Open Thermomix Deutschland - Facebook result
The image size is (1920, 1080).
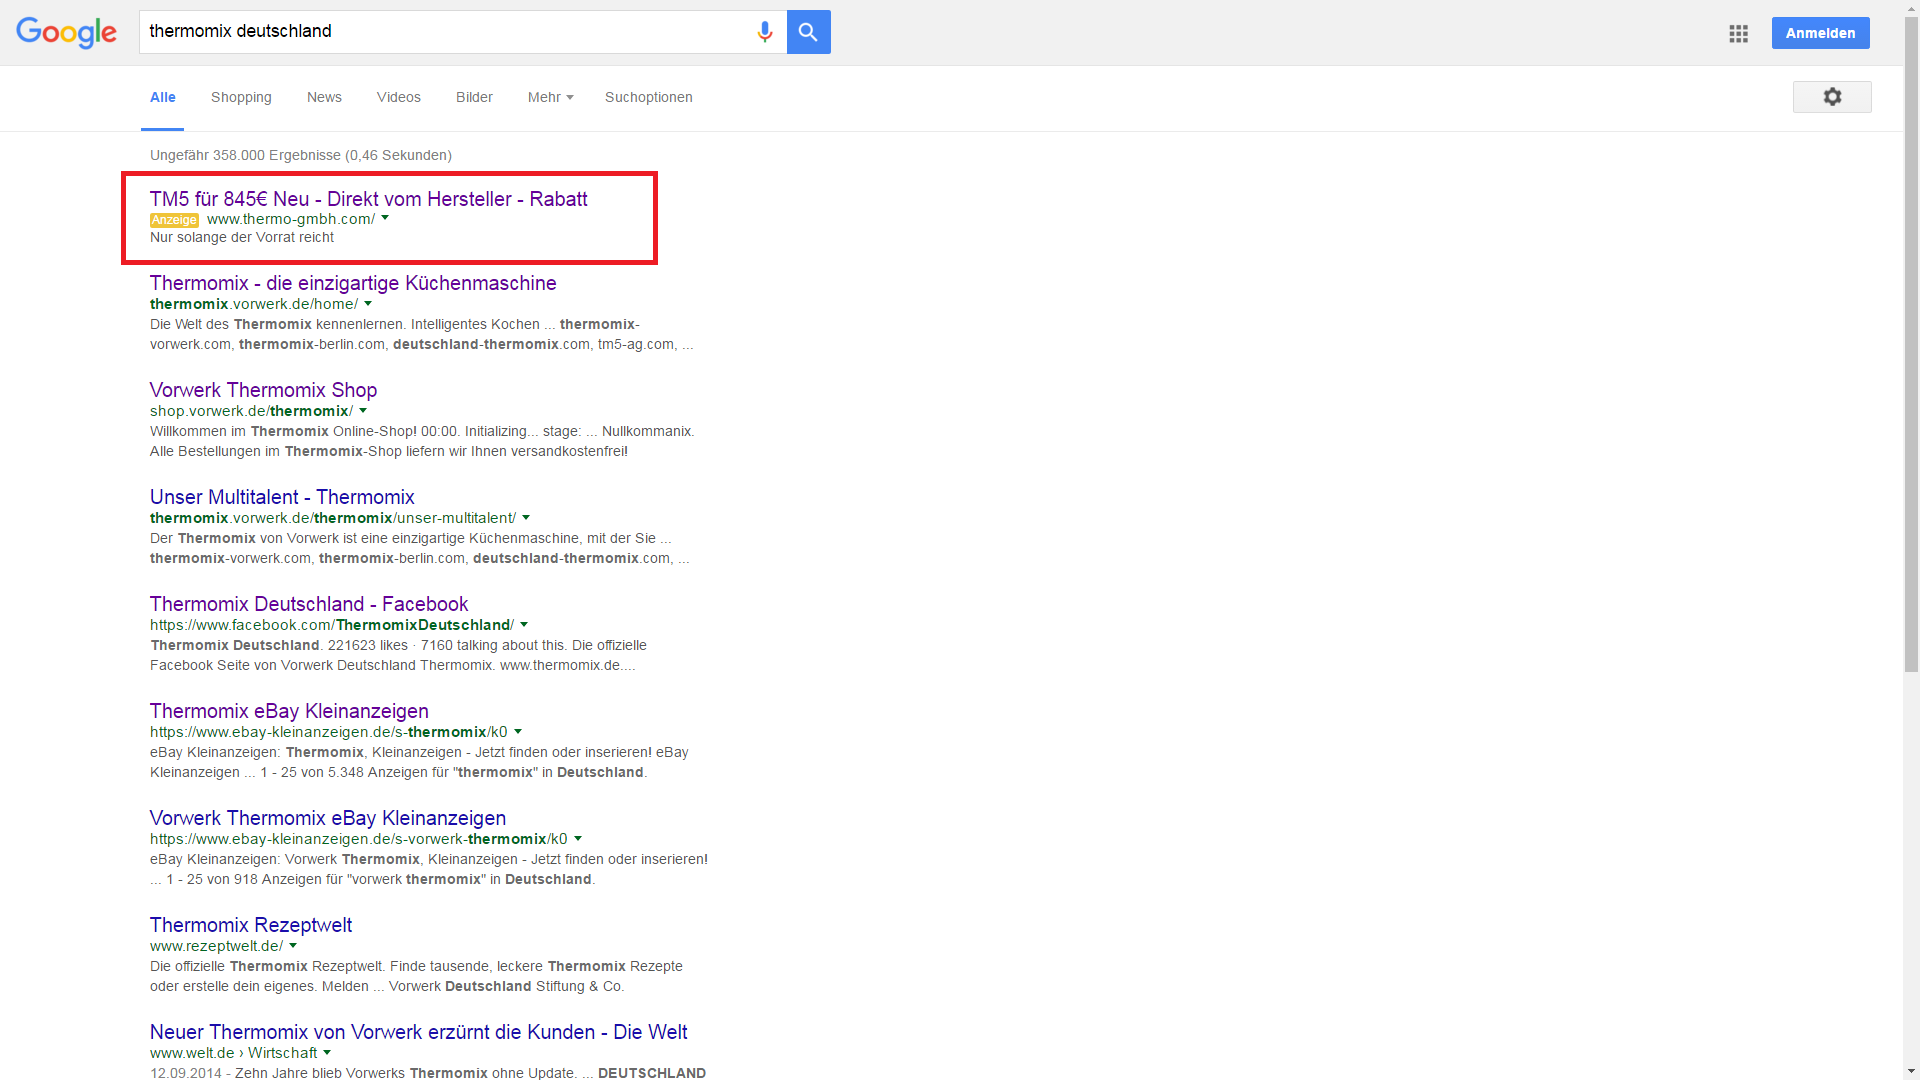coord(309,604)
